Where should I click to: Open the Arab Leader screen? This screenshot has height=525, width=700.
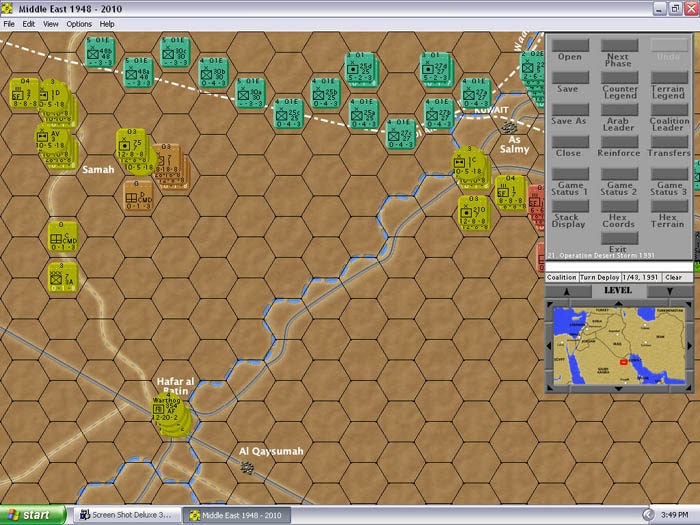(x=619, y=109)
